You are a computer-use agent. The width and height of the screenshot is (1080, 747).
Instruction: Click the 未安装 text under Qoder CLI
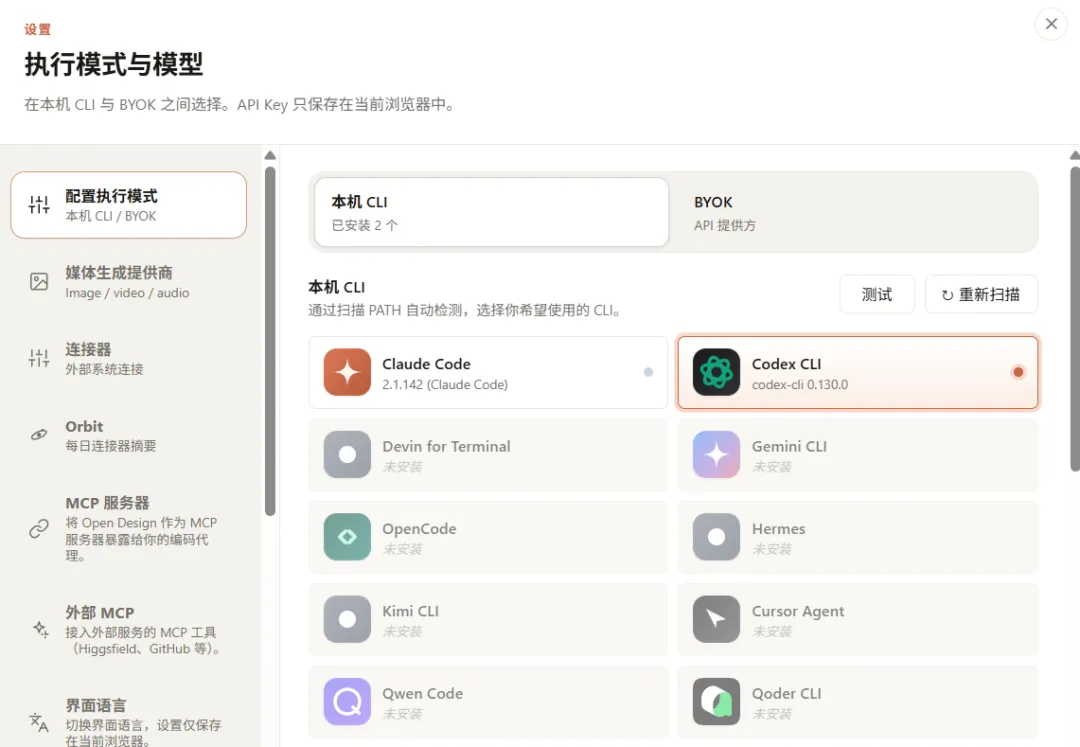coord(771,714)
